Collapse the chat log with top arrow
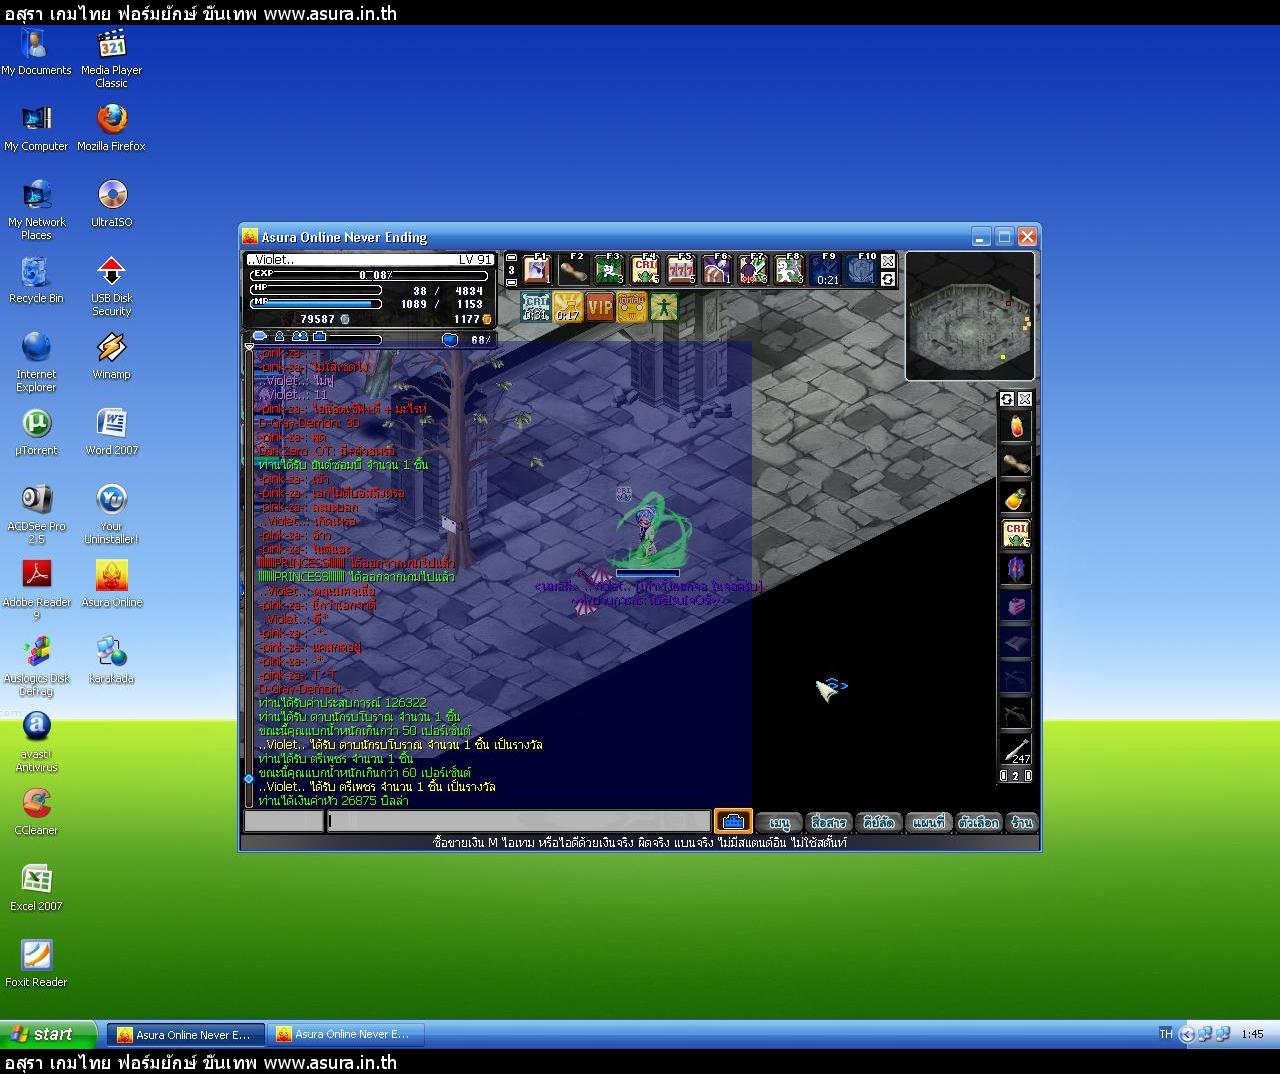Image resolution: width=1280 pixels, height=1074 pixels. pos(249,348)
